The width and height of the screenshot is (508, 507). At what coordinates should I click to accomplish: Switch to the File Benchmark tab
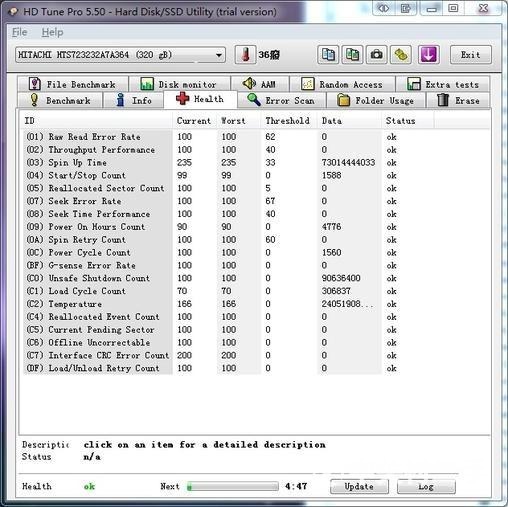point(73,84)
